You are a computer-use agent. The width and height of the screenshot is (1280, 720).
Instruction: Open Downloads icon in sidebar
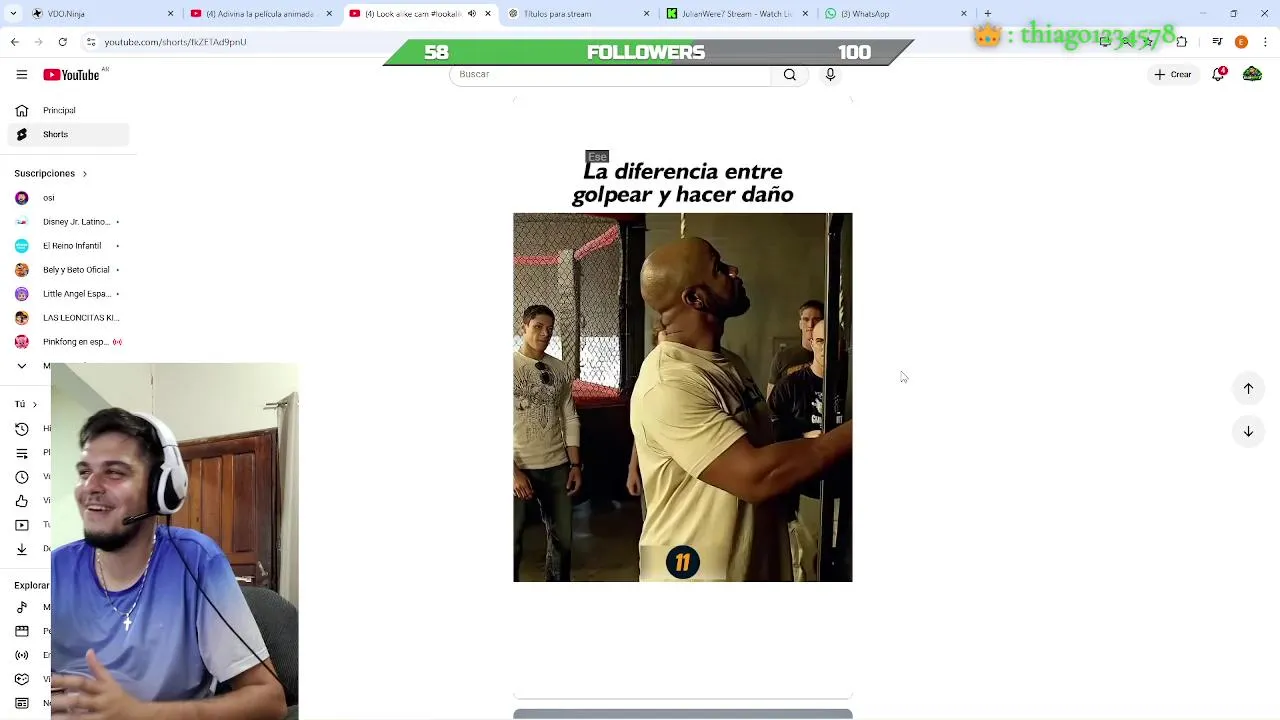coord(21,548)
